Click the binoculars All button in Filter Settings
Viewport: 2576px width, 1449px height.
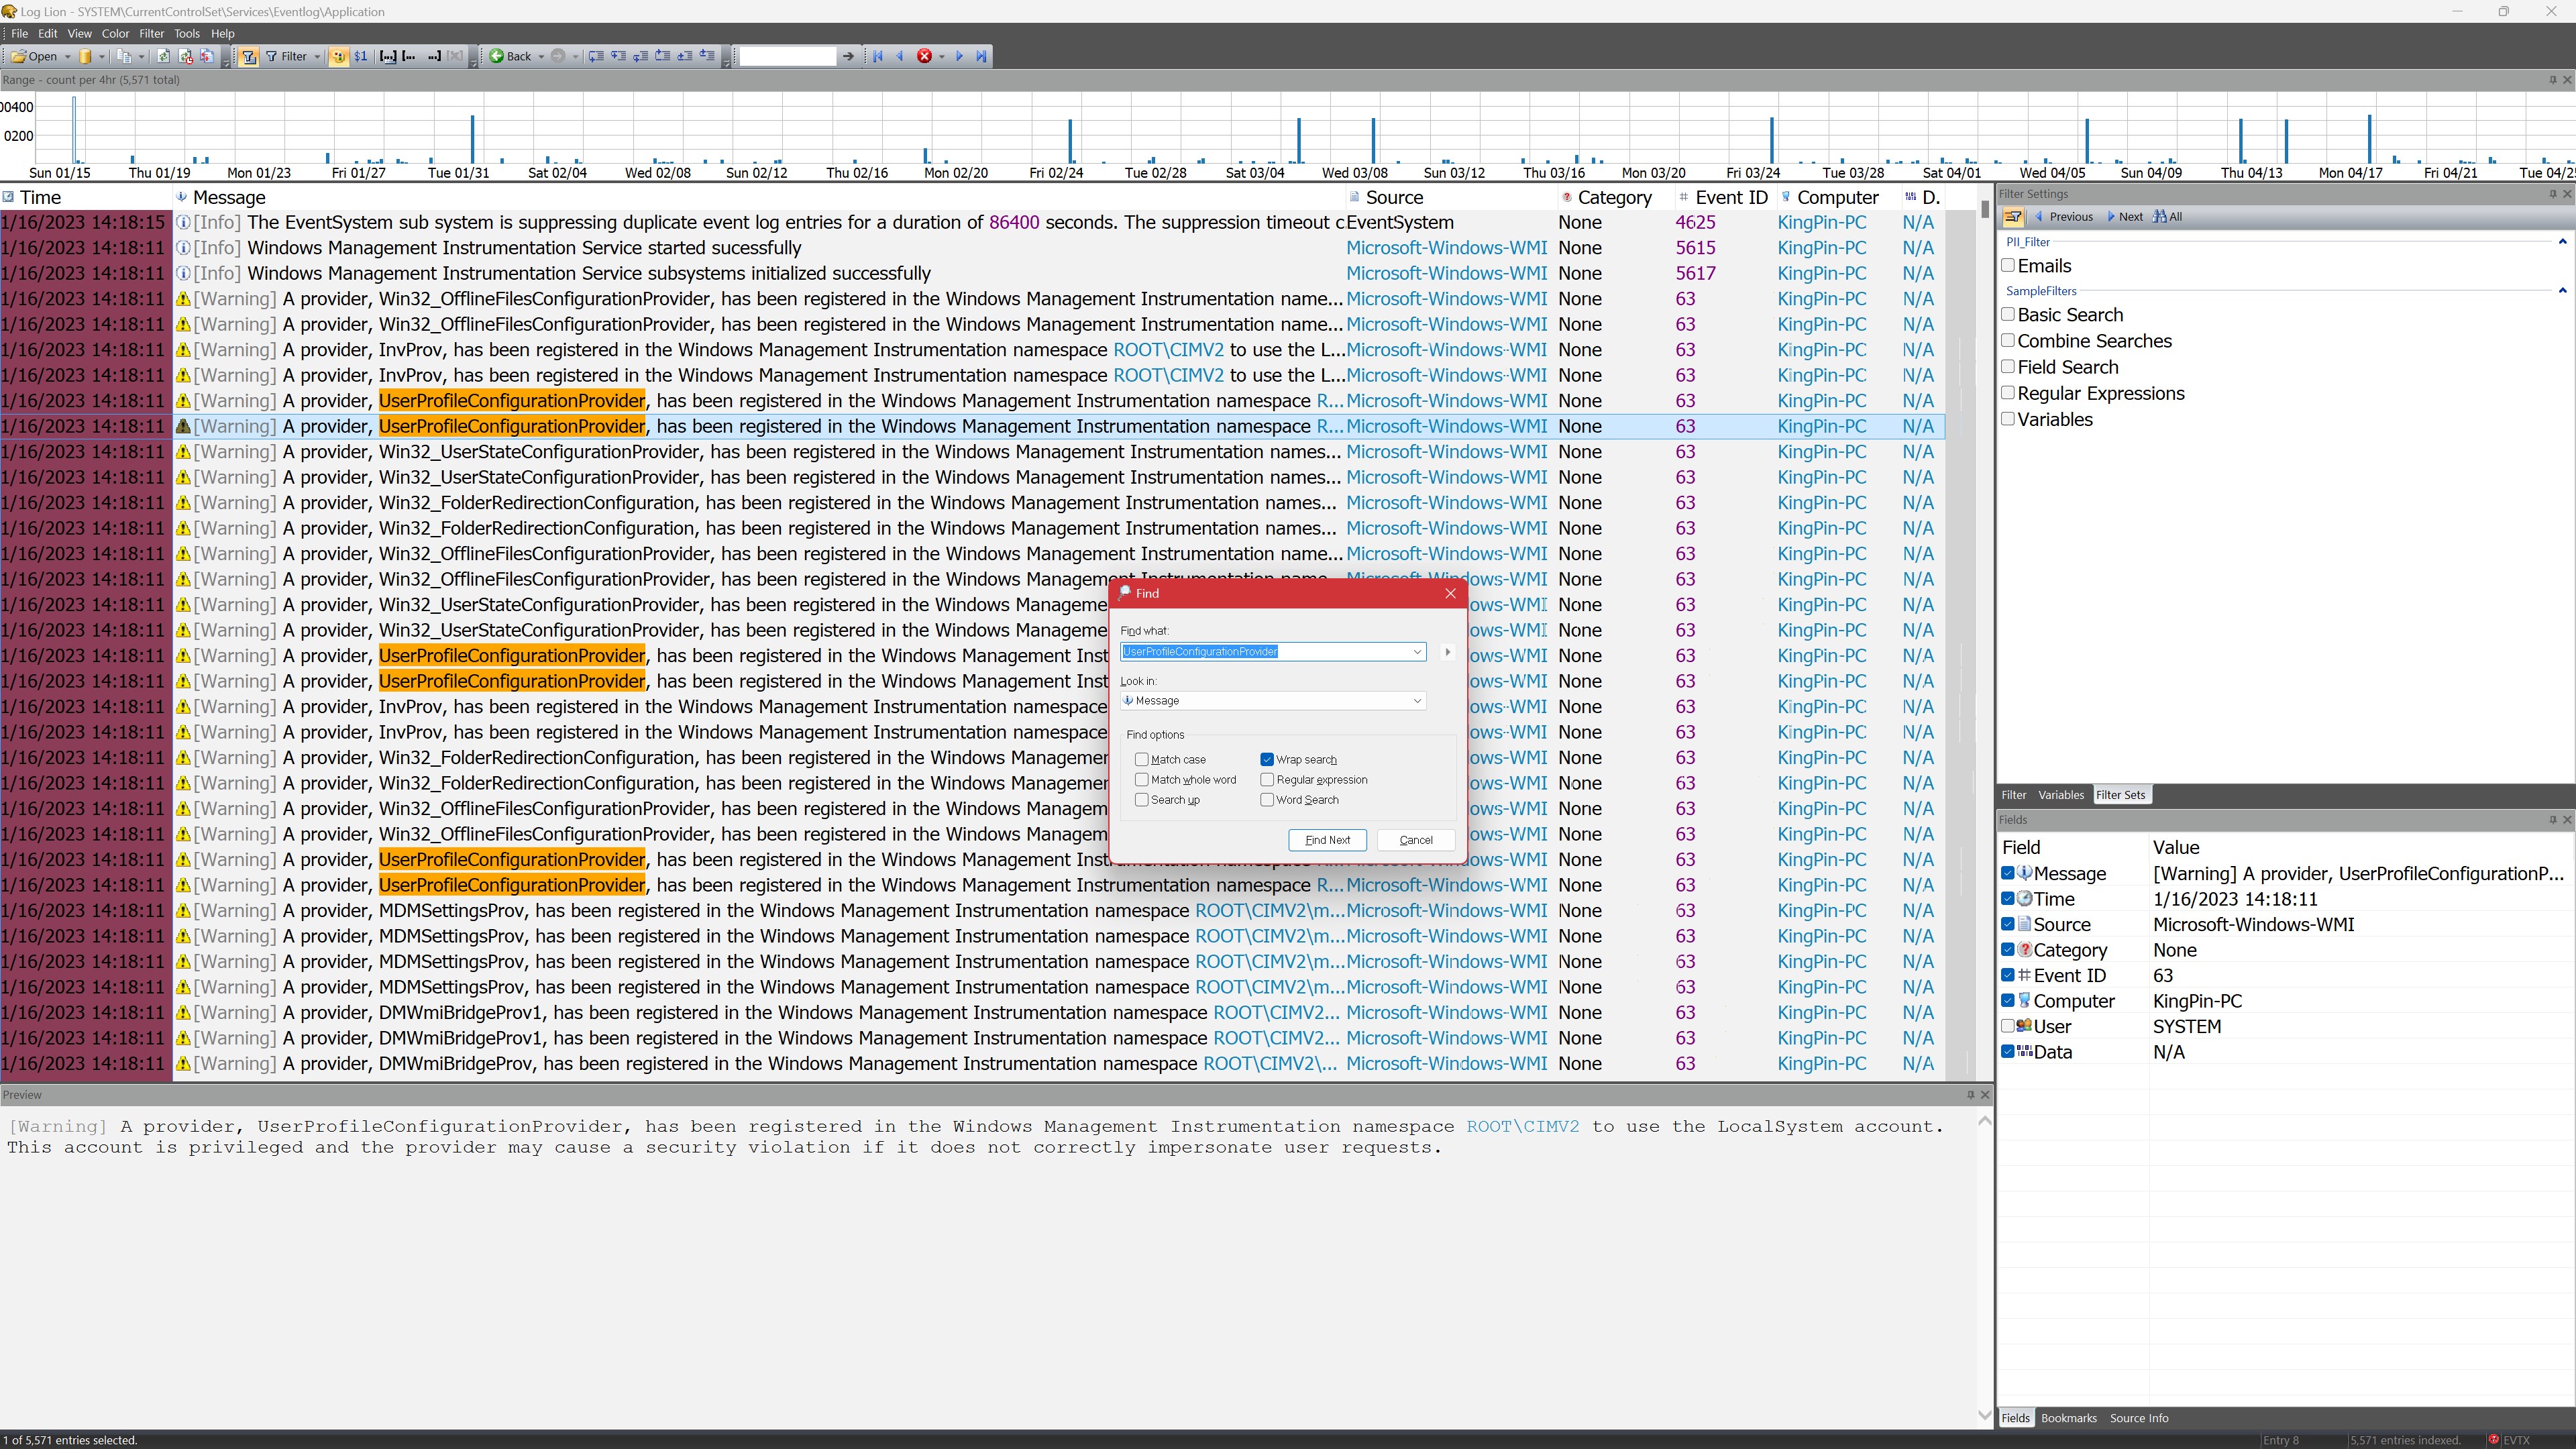2168,217
